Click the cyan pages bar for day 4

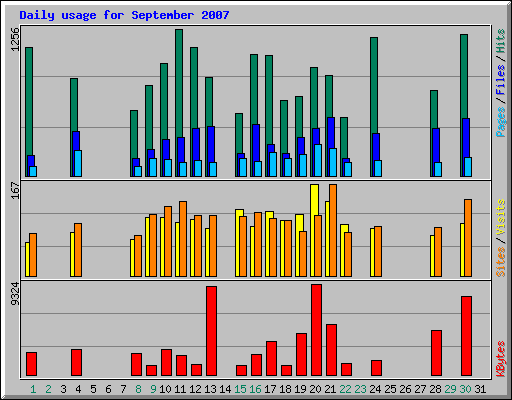click(78, 163)
